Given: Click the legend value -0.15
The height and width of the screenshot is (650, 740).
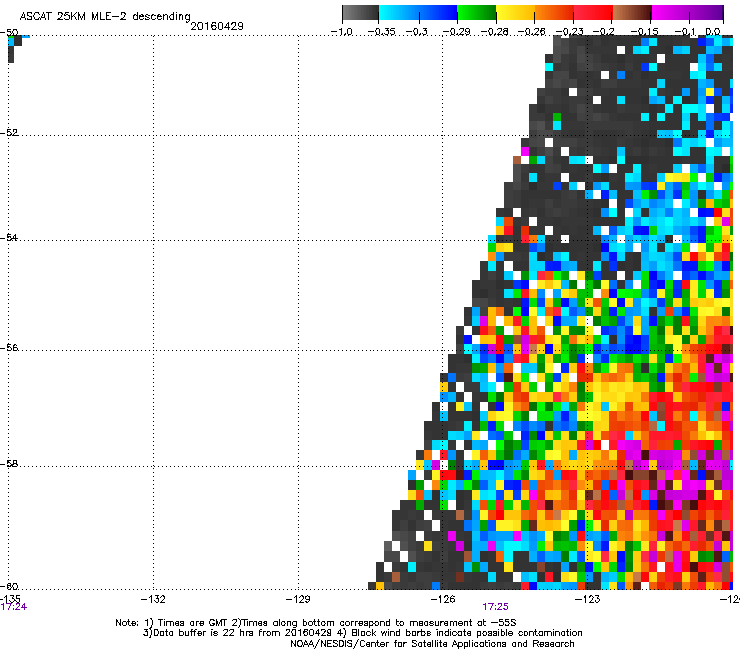Looking at the screenshot, I should click(645, 32).
